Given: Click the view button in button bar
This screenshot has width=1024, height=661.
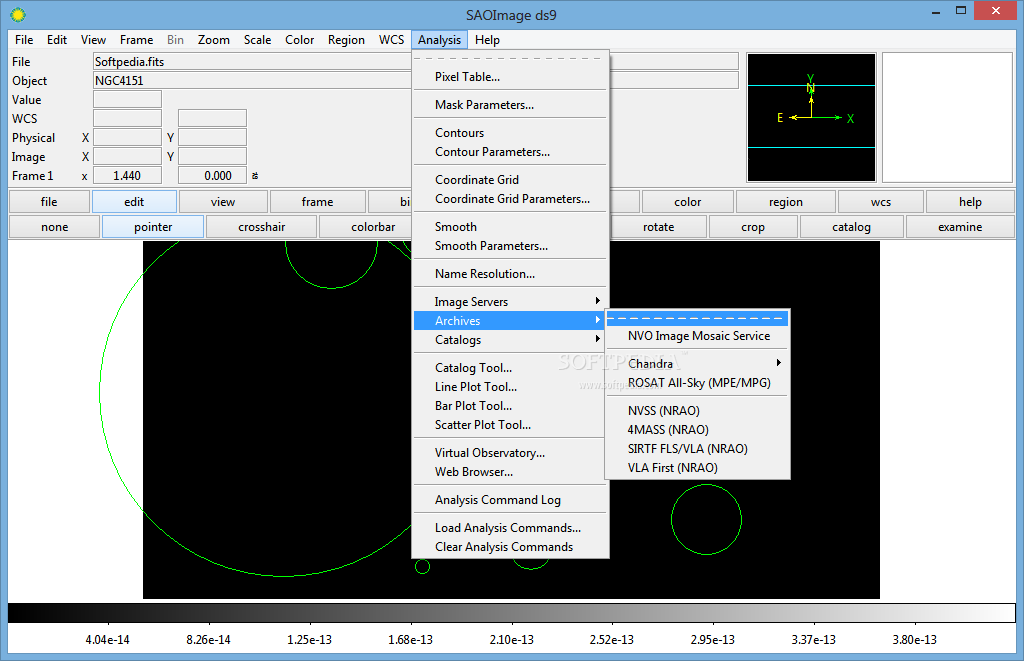Looking at the screenshot, I should (x=223, y=202).
